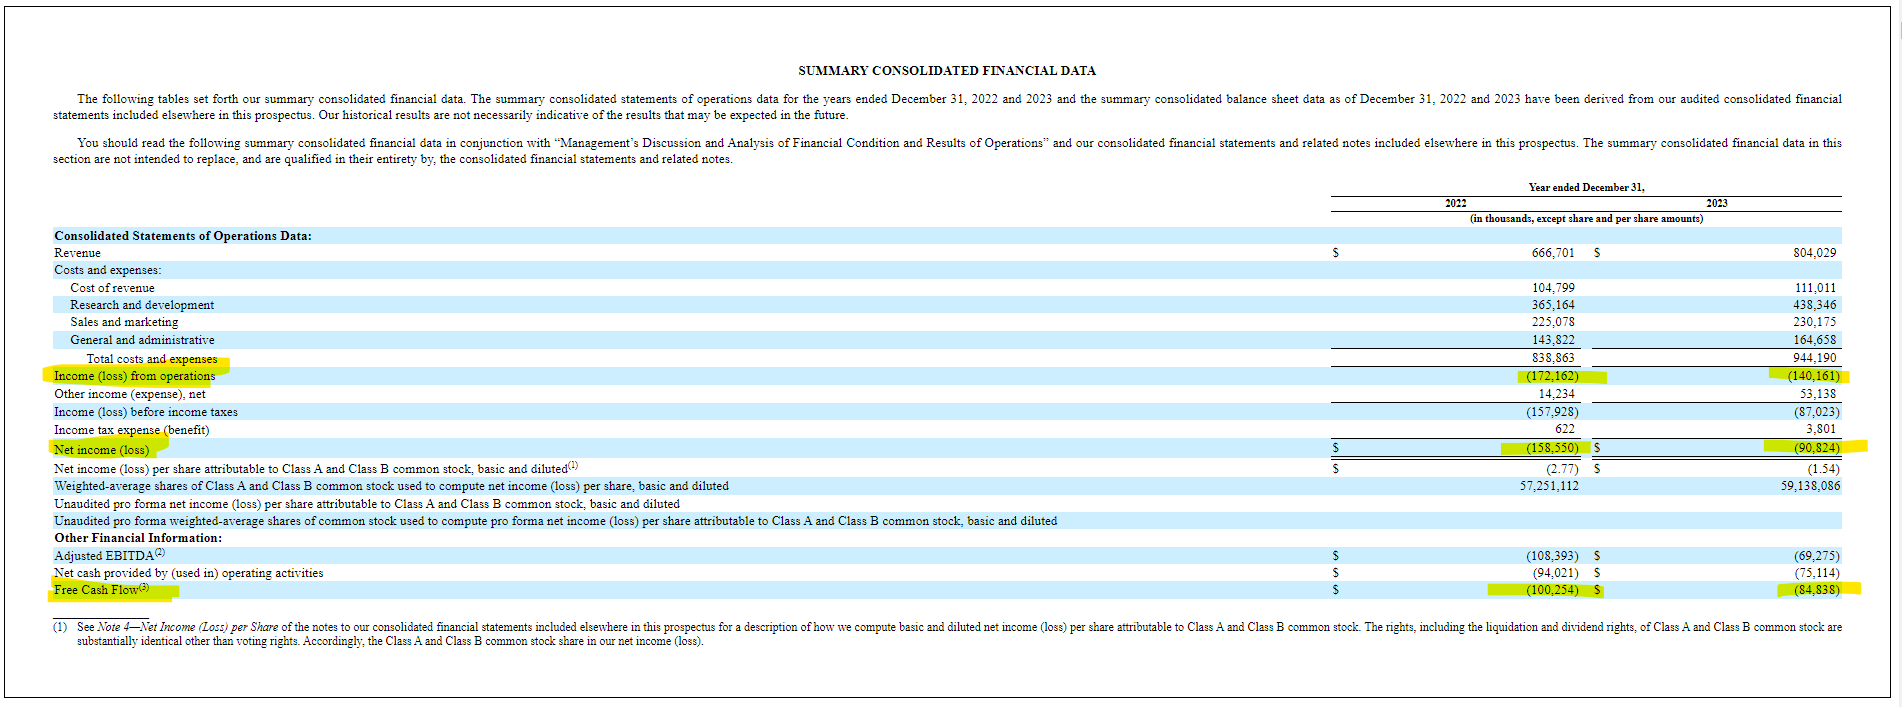
Task: Click 'Net cash provided by (used in) operating activities'
Action: point(189,573)
